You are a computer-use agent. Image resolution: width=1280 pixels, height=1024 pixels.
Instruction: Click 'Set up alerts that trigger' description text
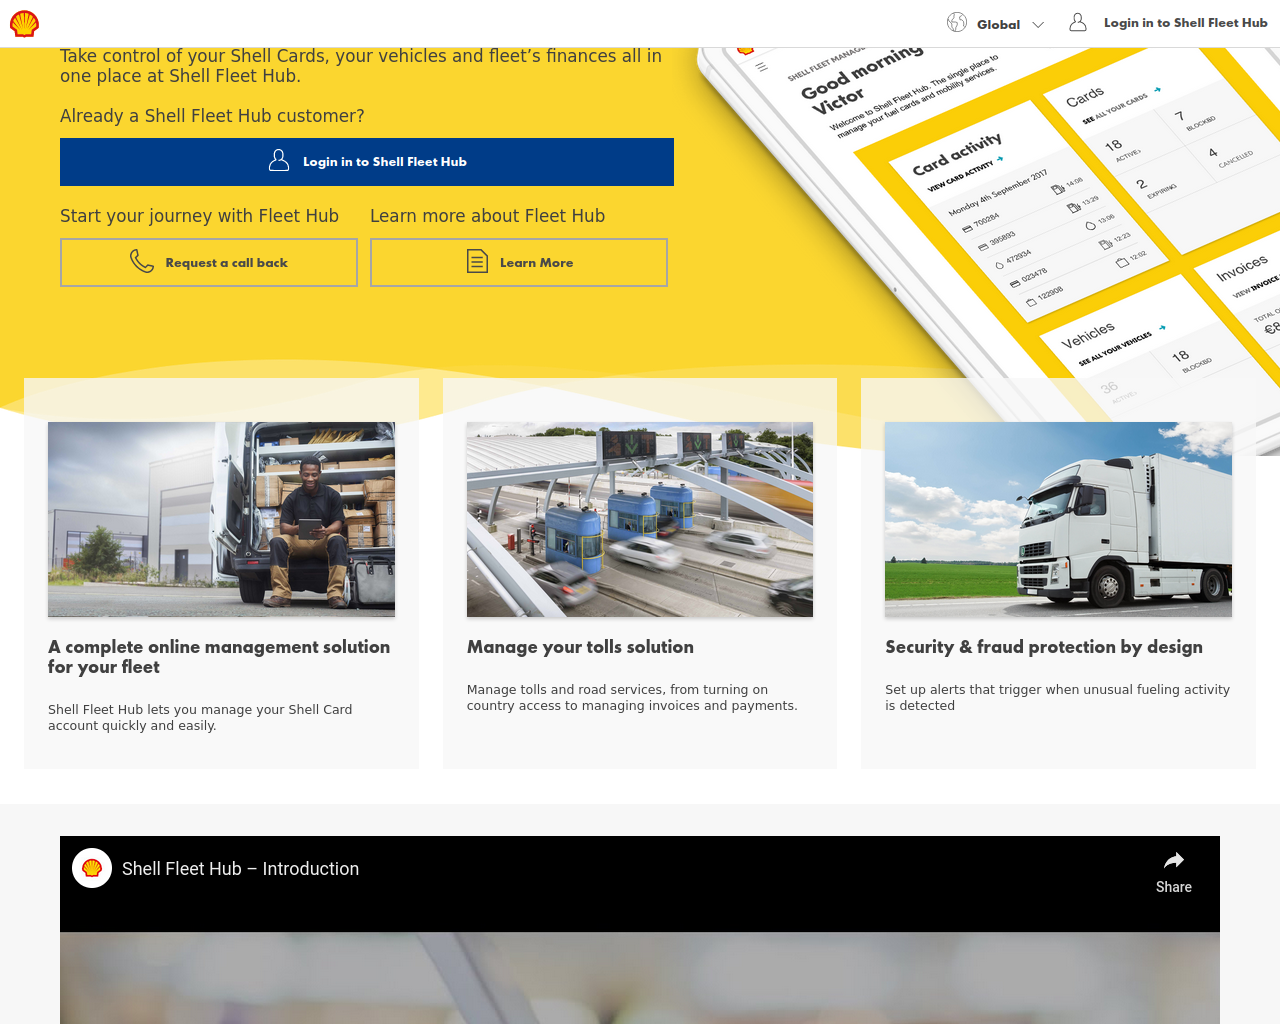(1057, 697)
